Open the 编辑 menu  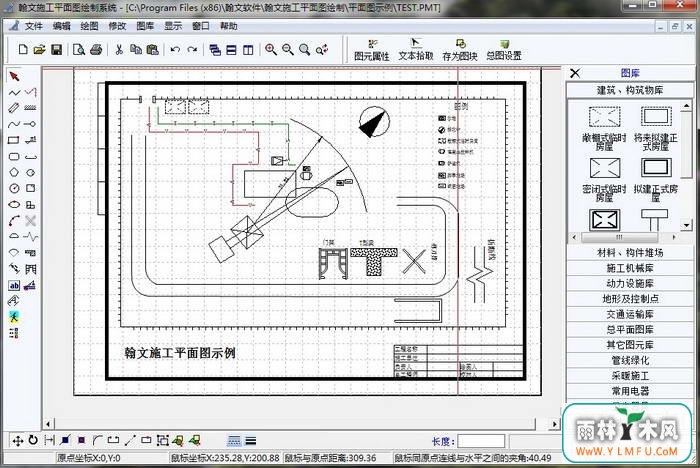click(62, 26)
